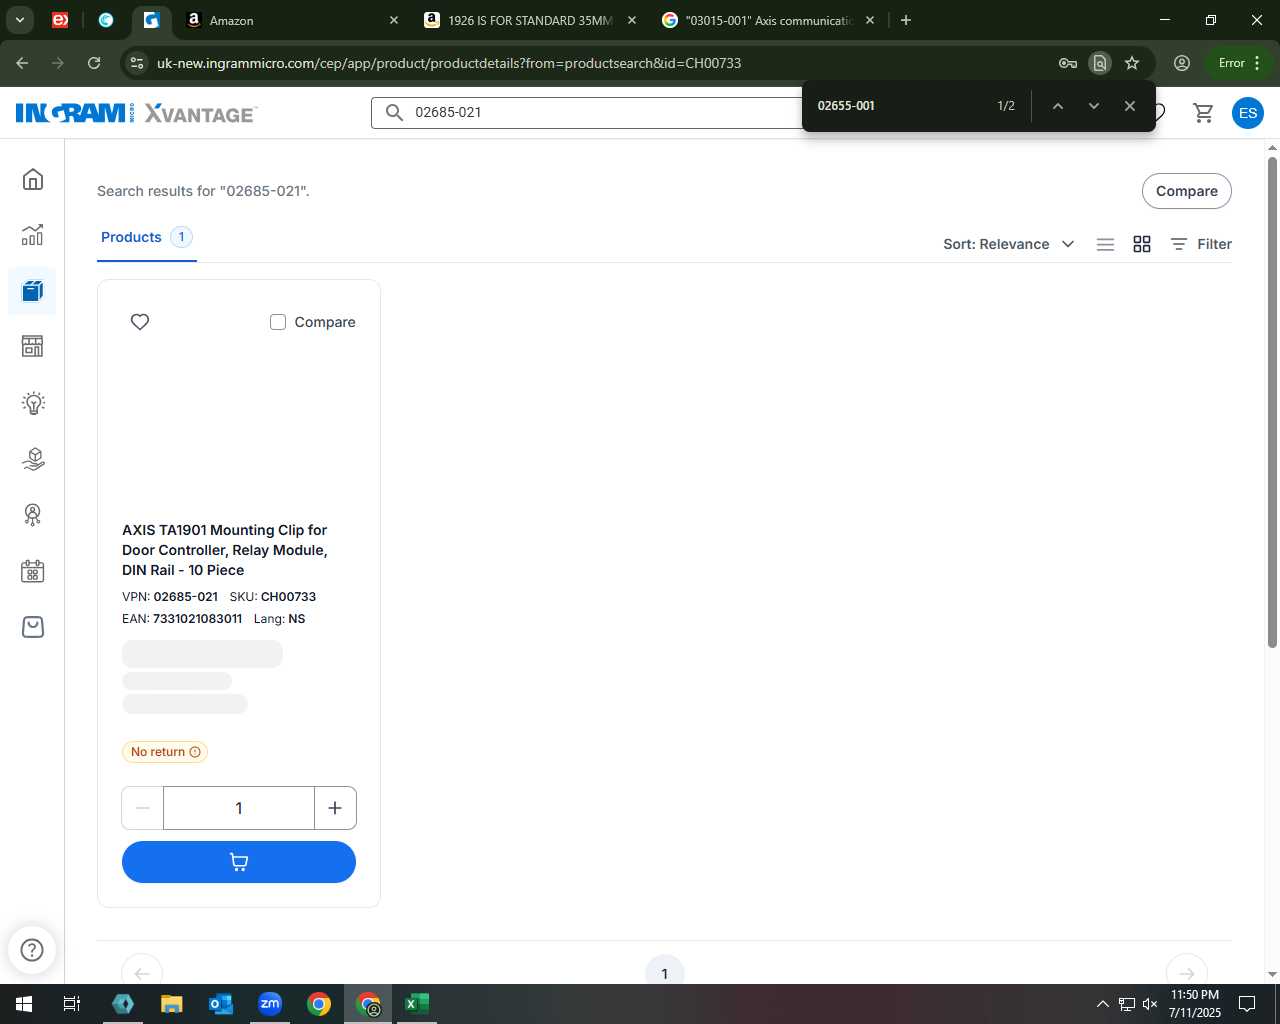Click the No return info badge
Screen dimensions: 1280x1024
165,752
